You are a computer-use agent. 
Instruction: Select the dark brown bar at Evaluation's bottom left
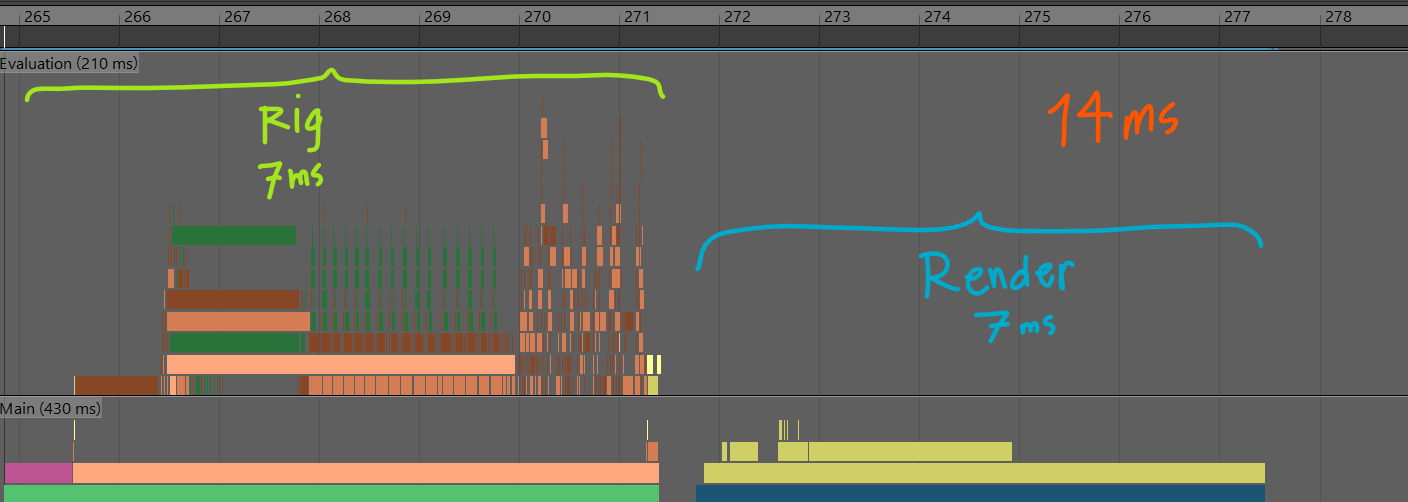(116, 385)
